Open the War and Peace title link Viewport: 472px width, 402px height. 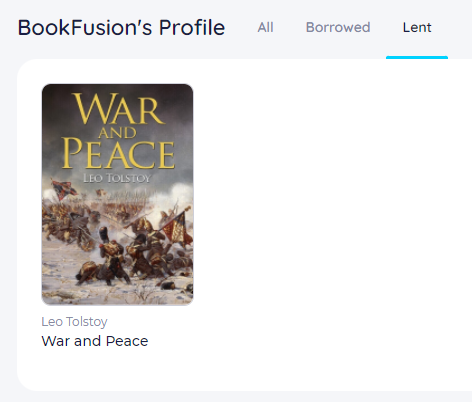pyautogui.click(x=95, y=341)
